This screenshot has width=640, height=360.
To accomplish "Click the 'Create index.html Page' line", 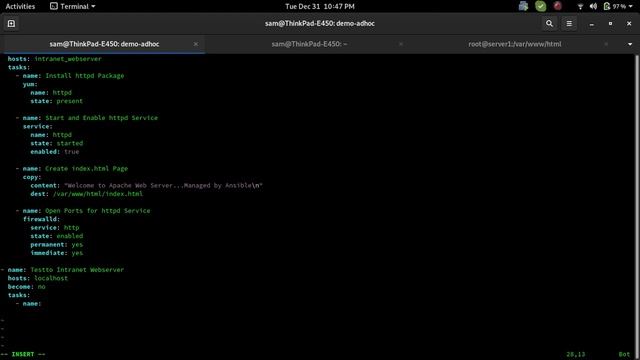I will click(x=71, y=169).
